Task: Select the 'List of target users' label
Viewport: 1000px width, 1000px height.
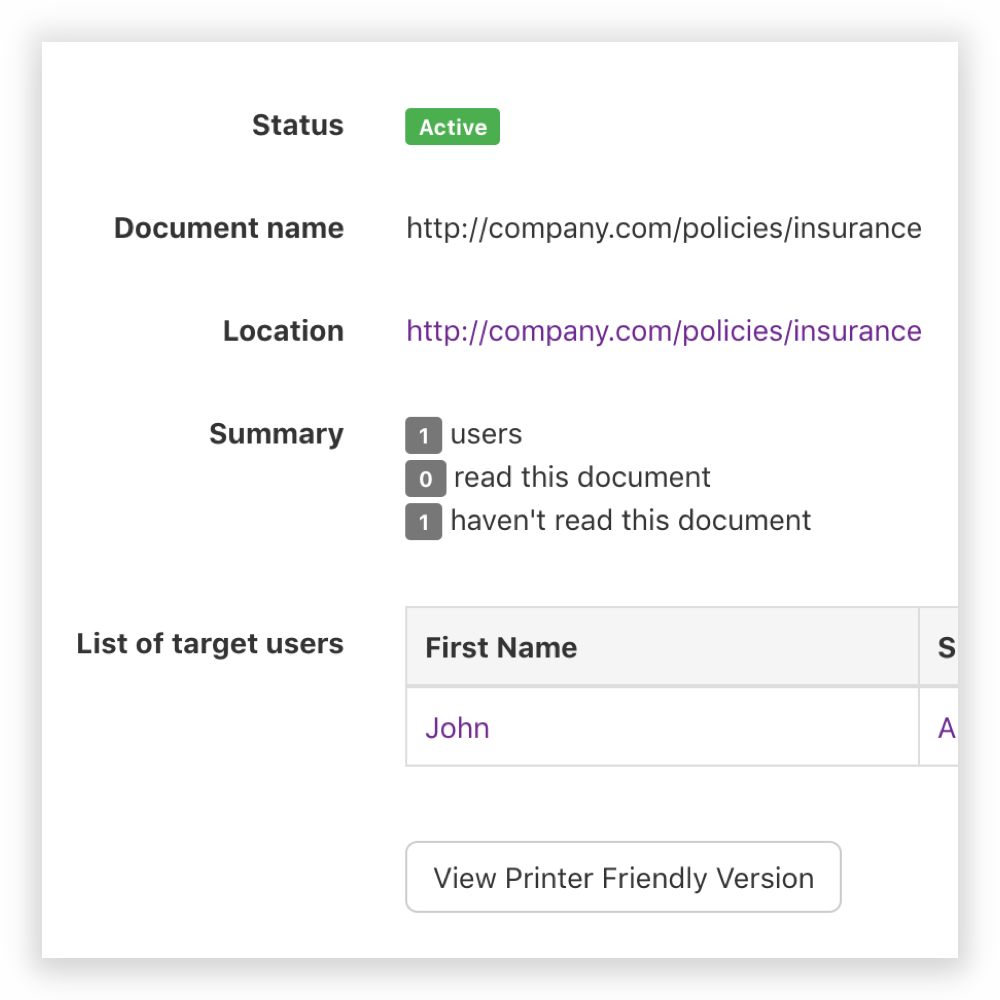Action: point(209,644)
